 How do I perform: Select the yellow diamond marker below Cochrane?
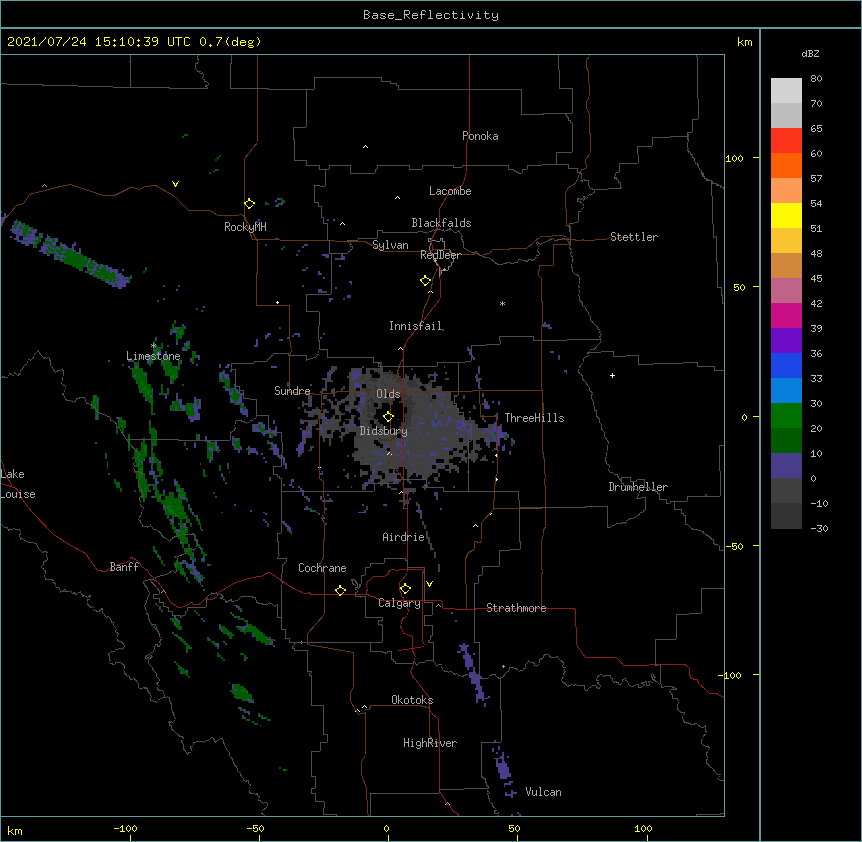[340, 590]
